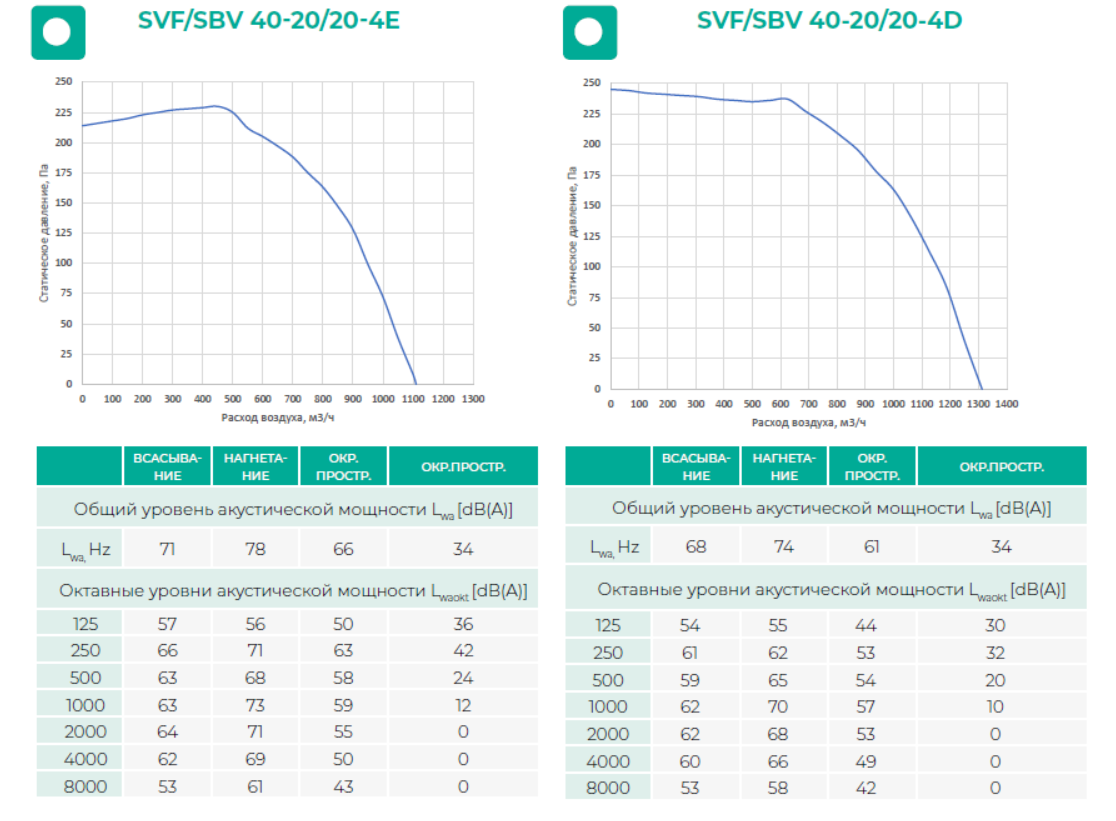Click the ВСАСЫВАНИЕ header in the left table
Image resolution: width=1116 pixels, height=821 pixels.
click(x=167, y=467)
